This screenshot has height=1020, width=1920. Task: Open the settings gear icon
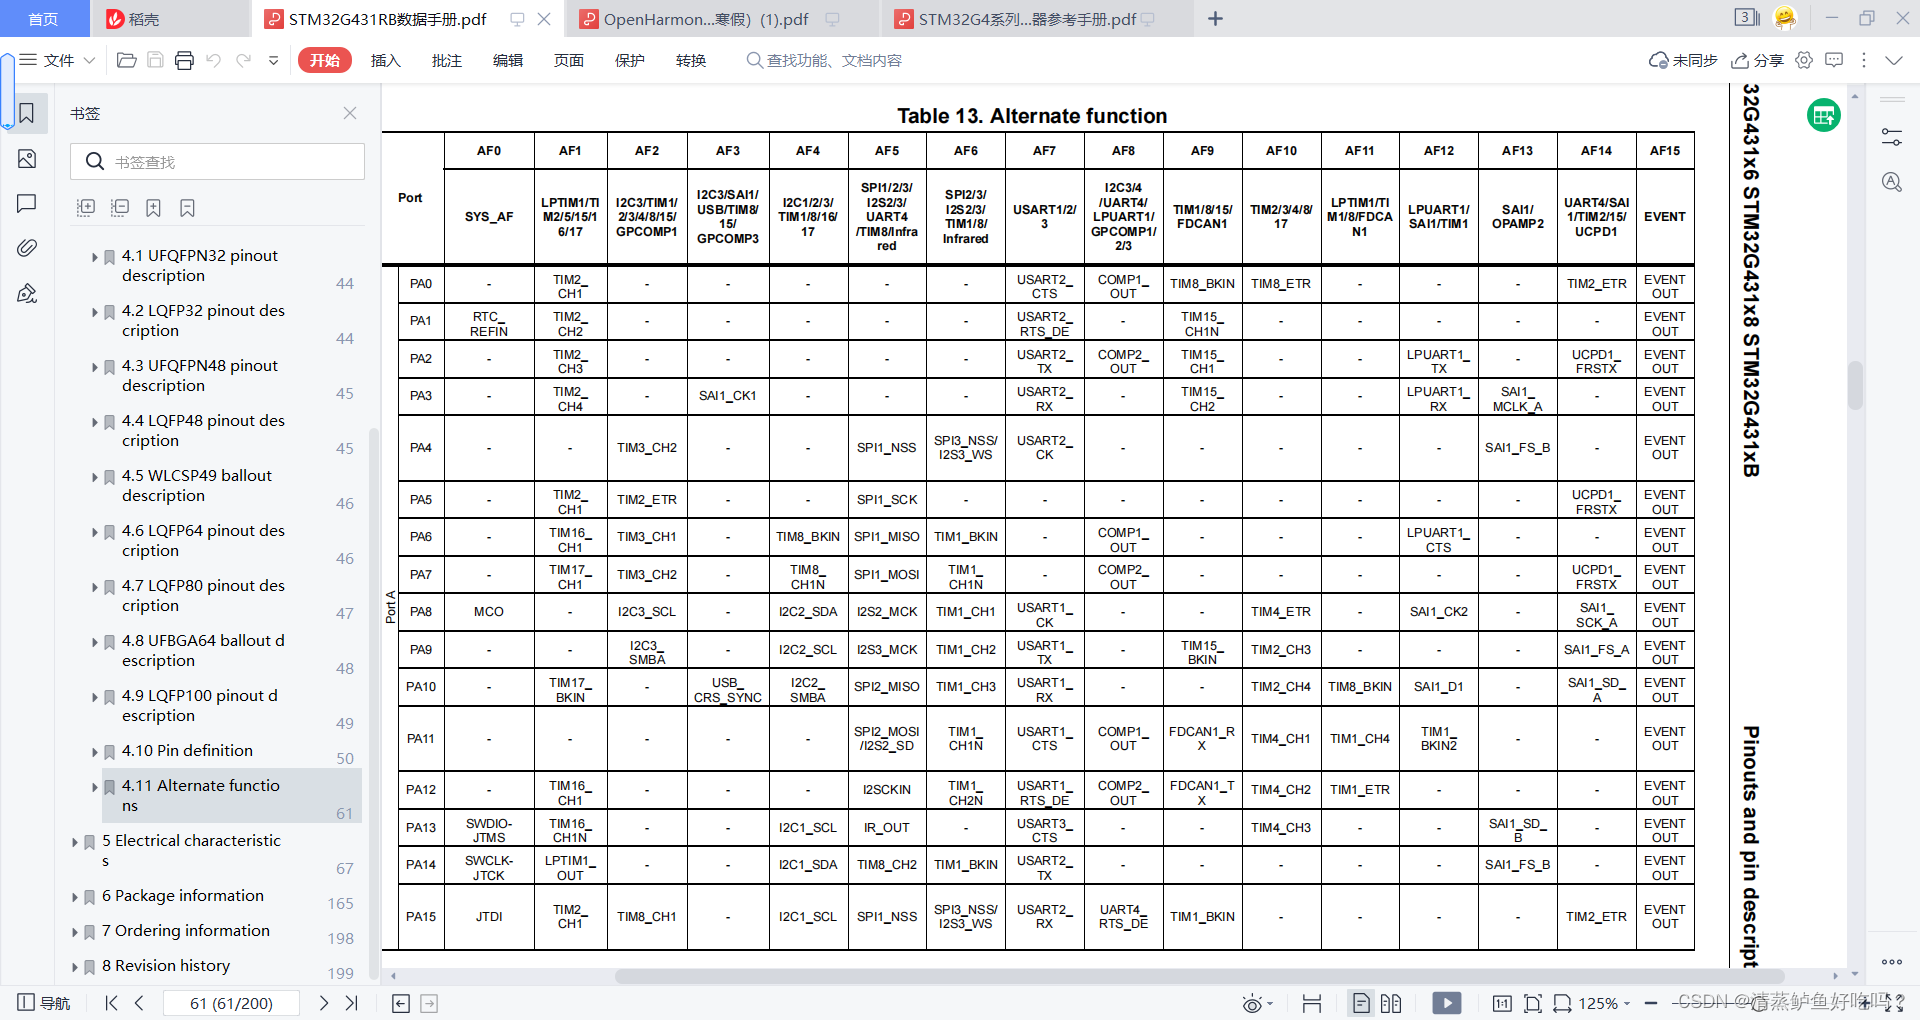[x=1804, y=60]
